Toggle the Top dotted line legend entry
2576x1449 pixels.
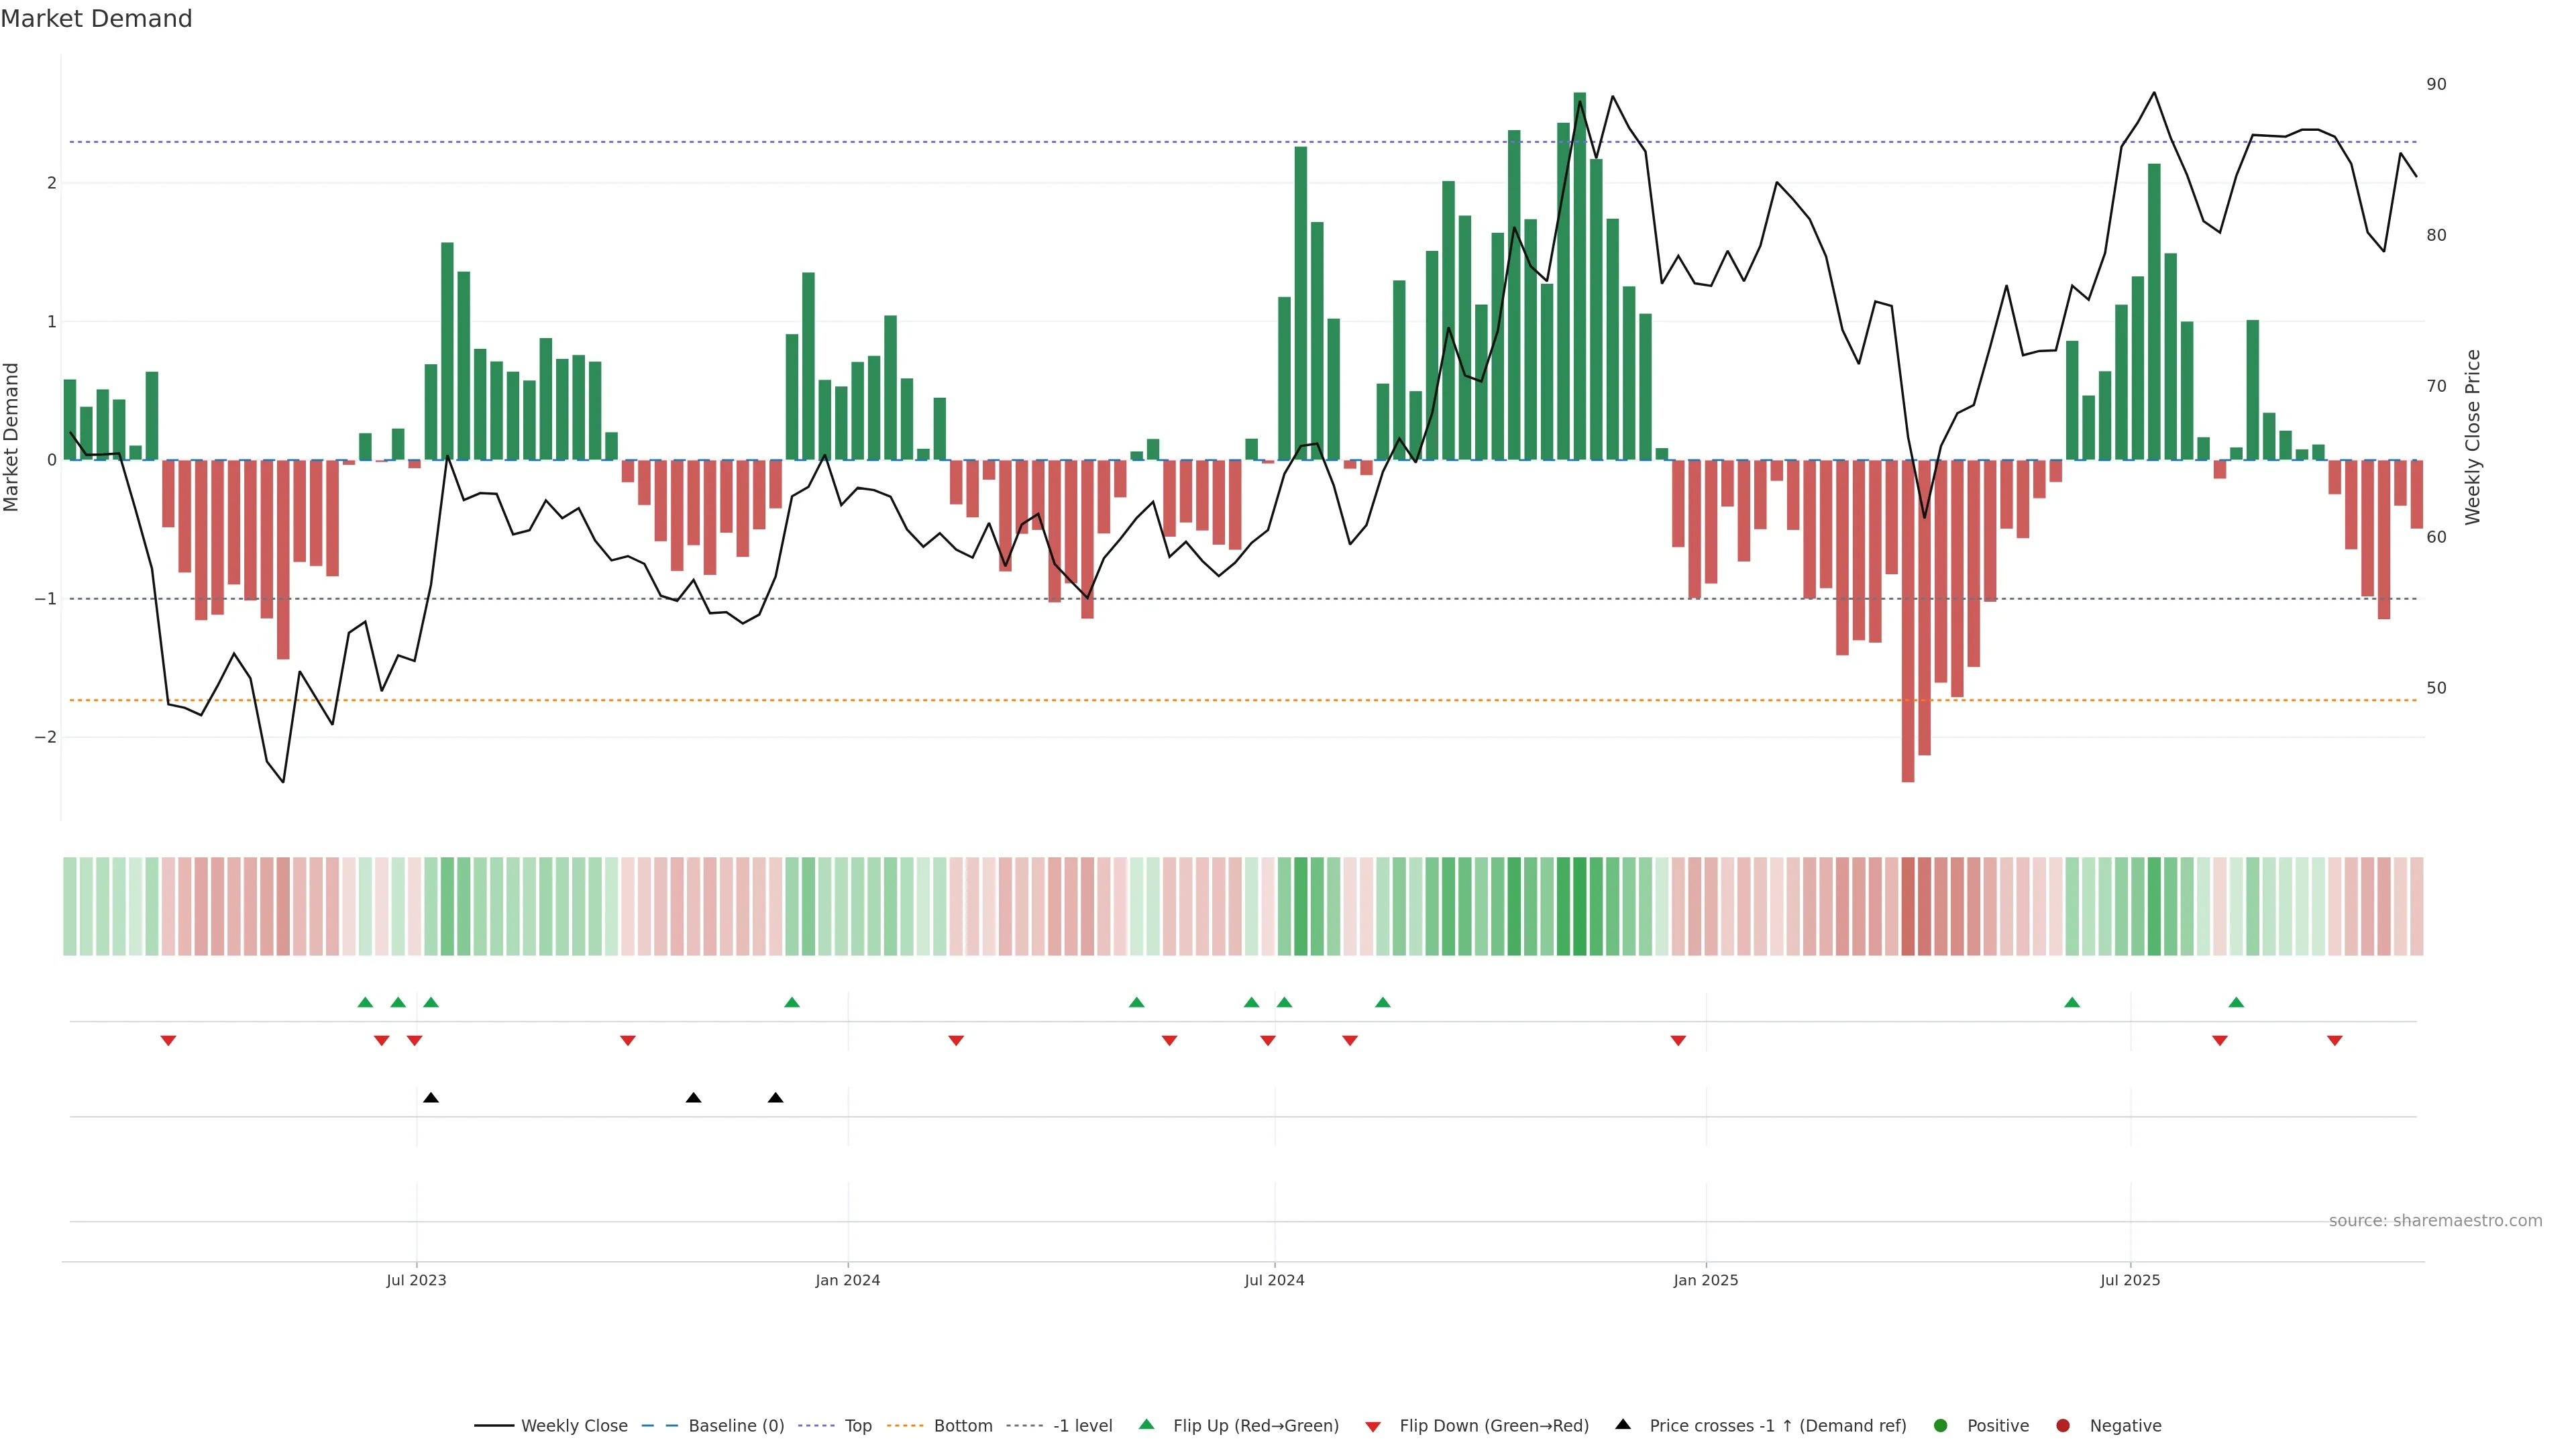857,1425
